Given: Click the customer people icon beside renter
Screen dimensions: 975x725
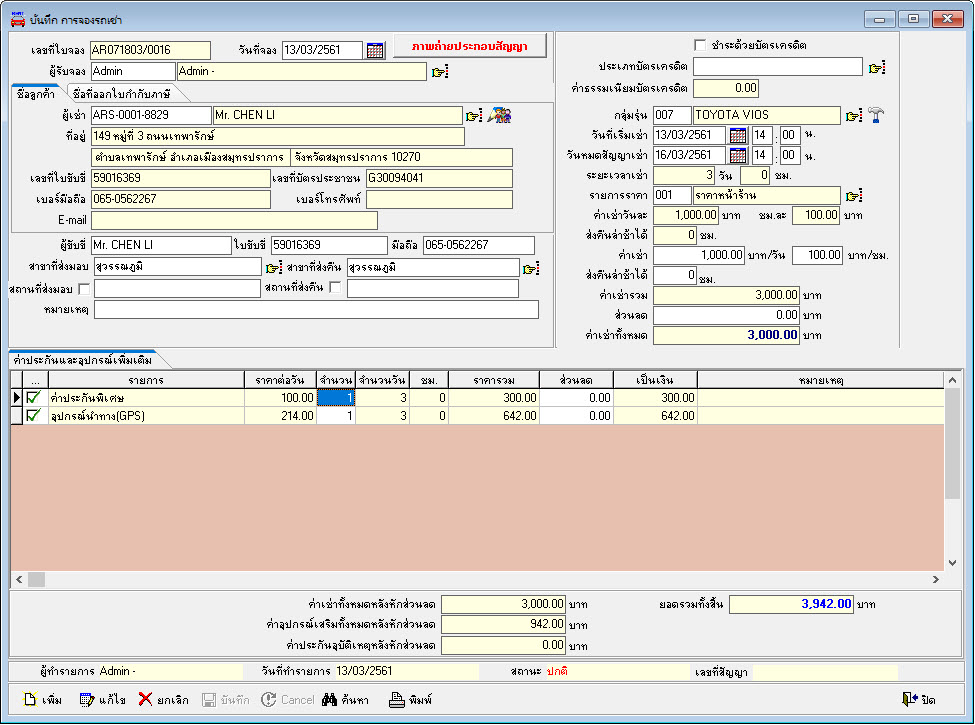Looking at the screenshot, I should 500,116.
